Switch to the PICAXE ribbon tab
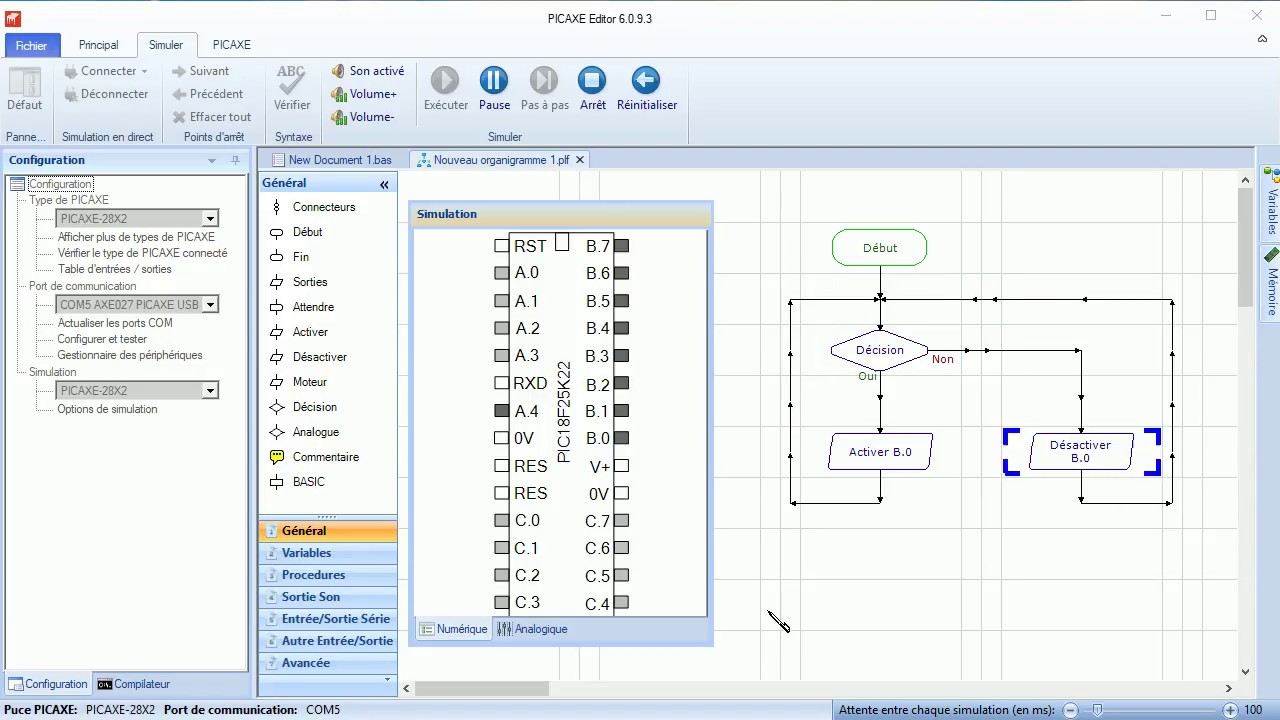 (232, 45)
